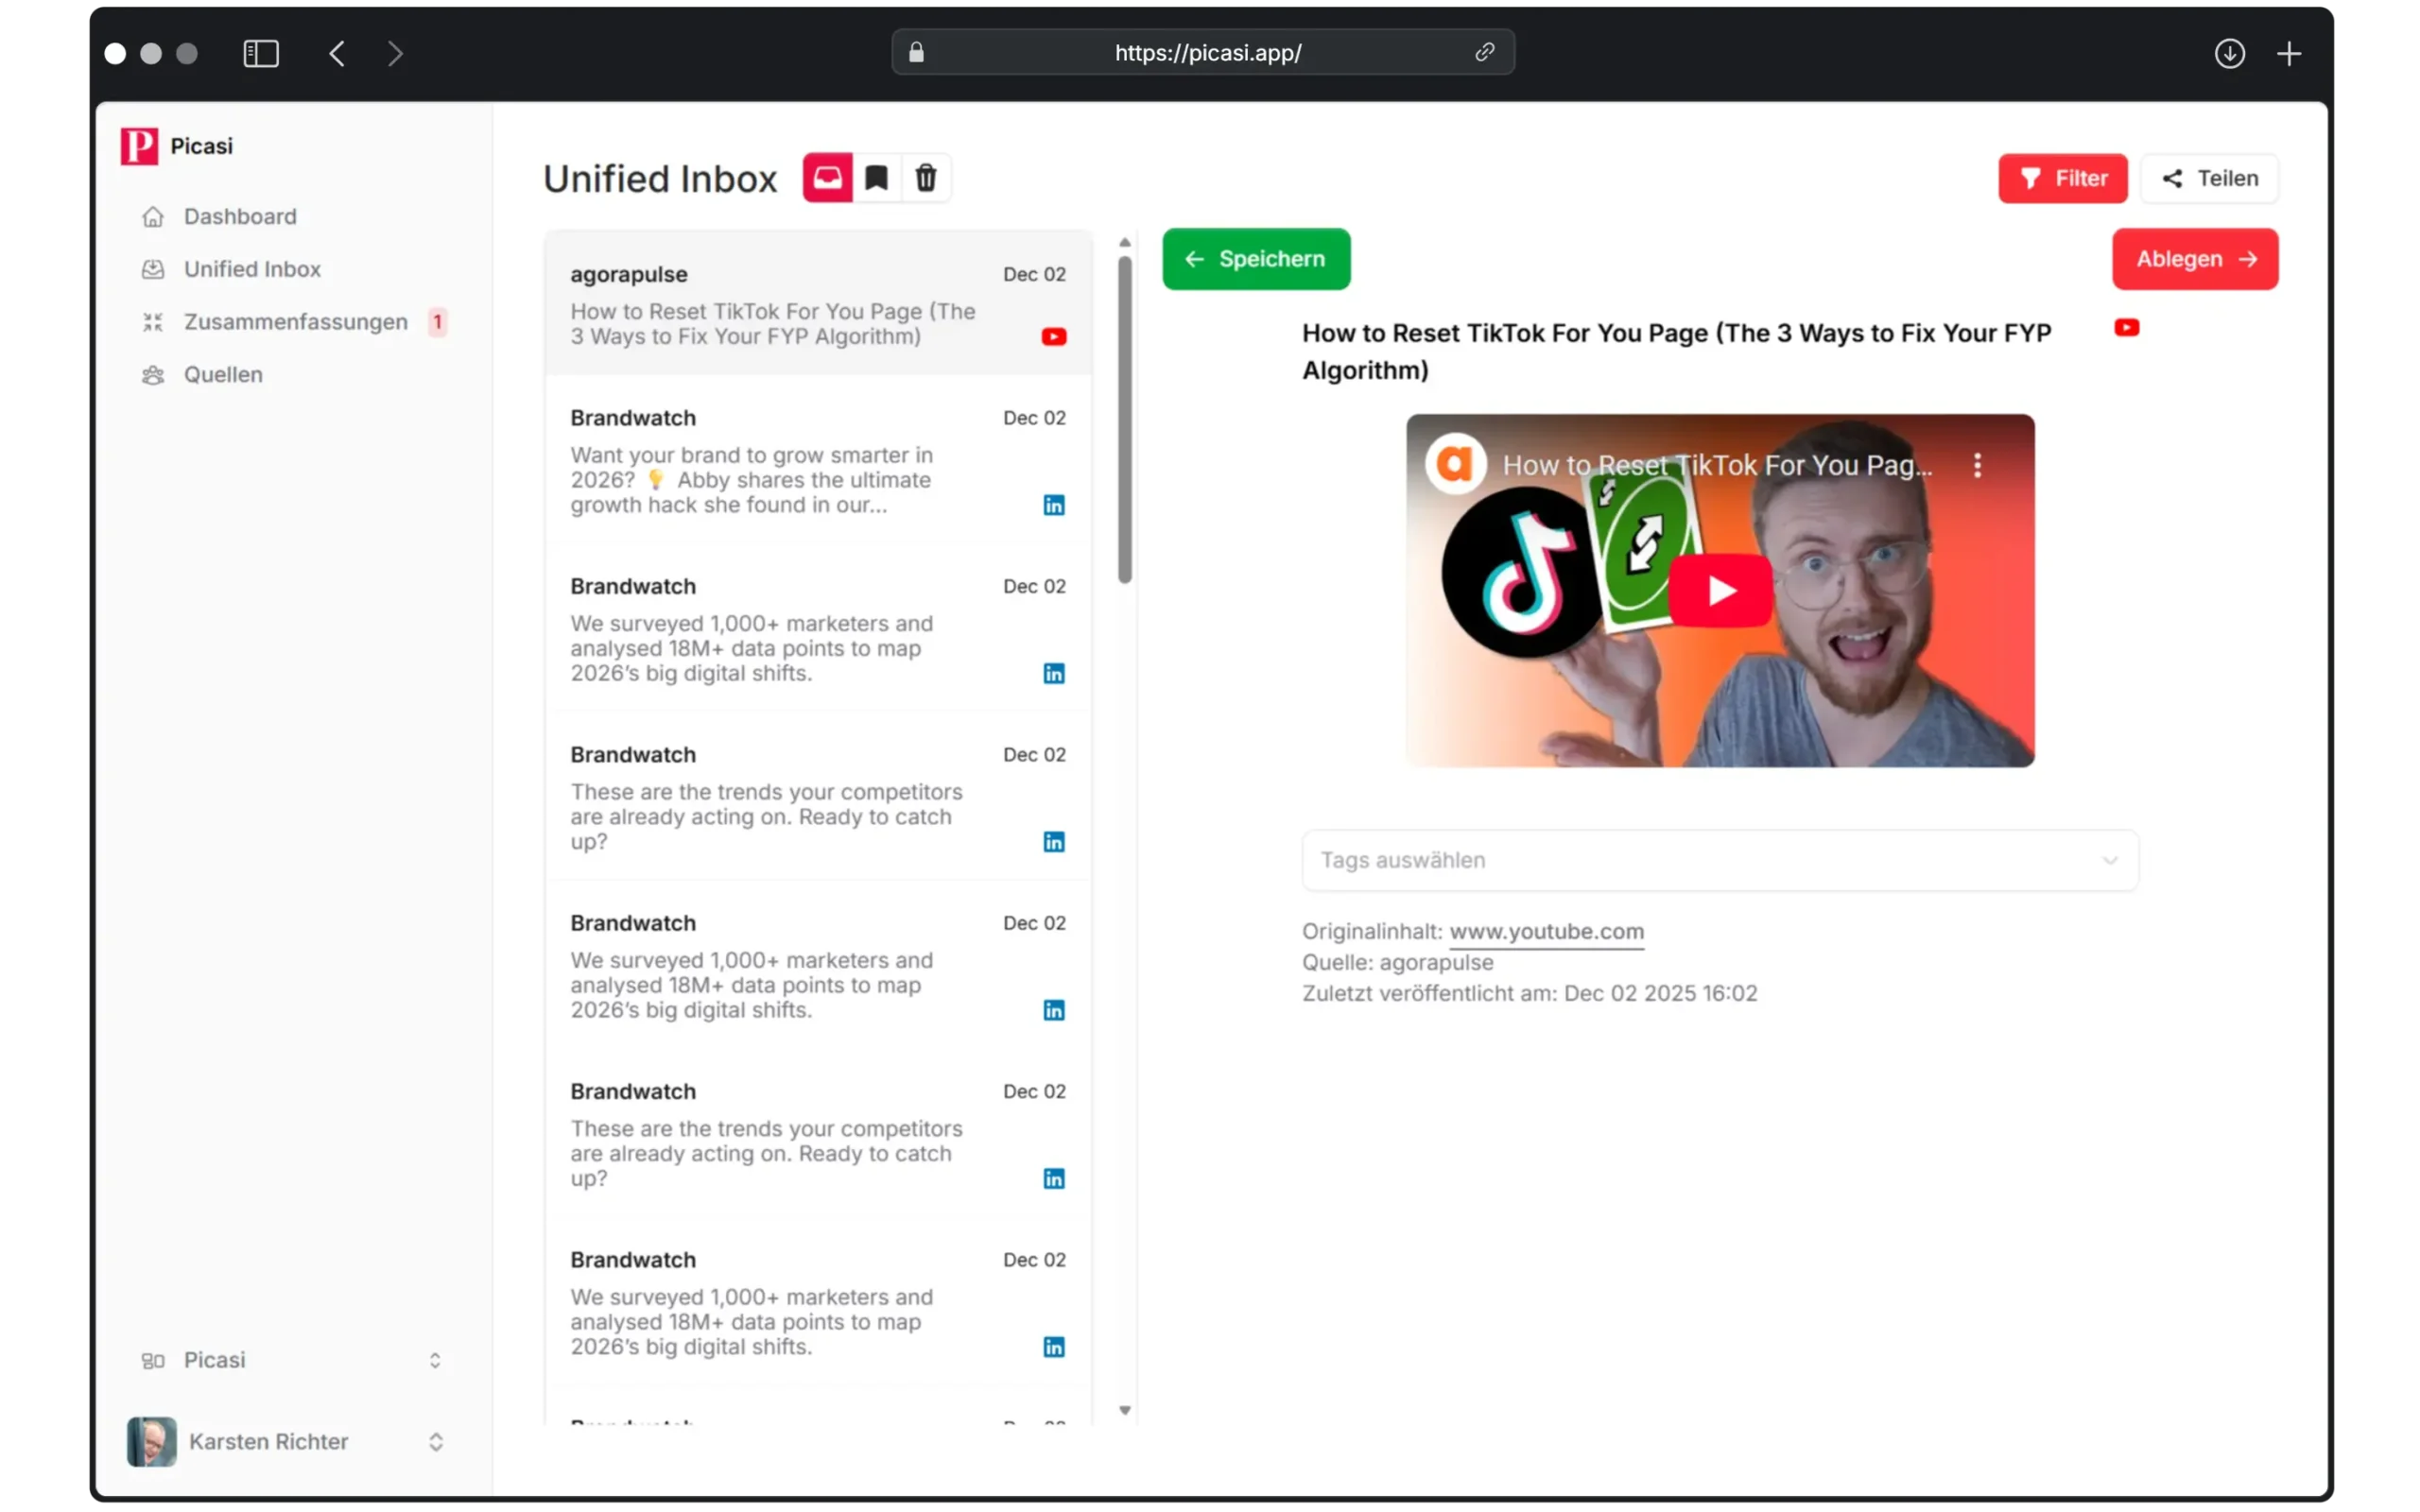Open Dashboard from the sidebar

[x=240, y=216]
